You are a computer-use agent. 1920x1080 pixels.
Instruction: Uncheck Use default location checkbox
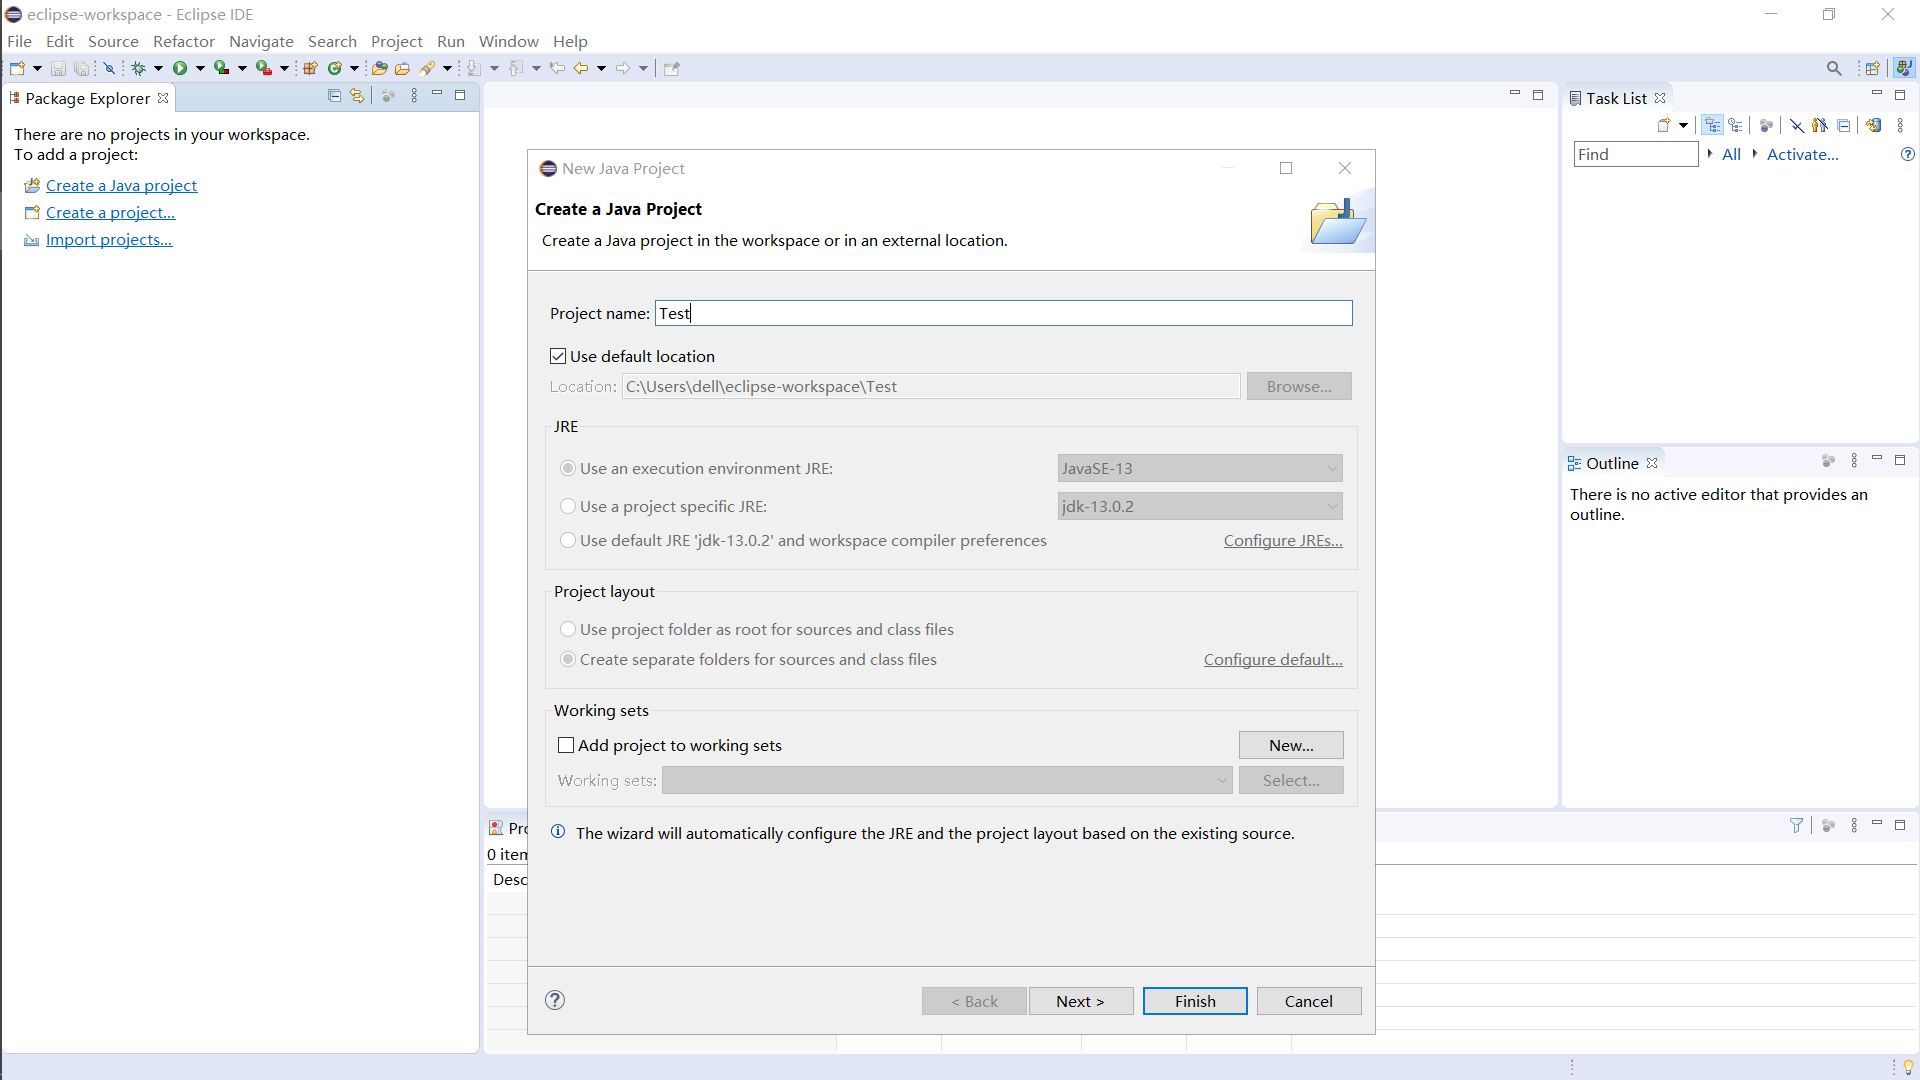click(558, 356)
